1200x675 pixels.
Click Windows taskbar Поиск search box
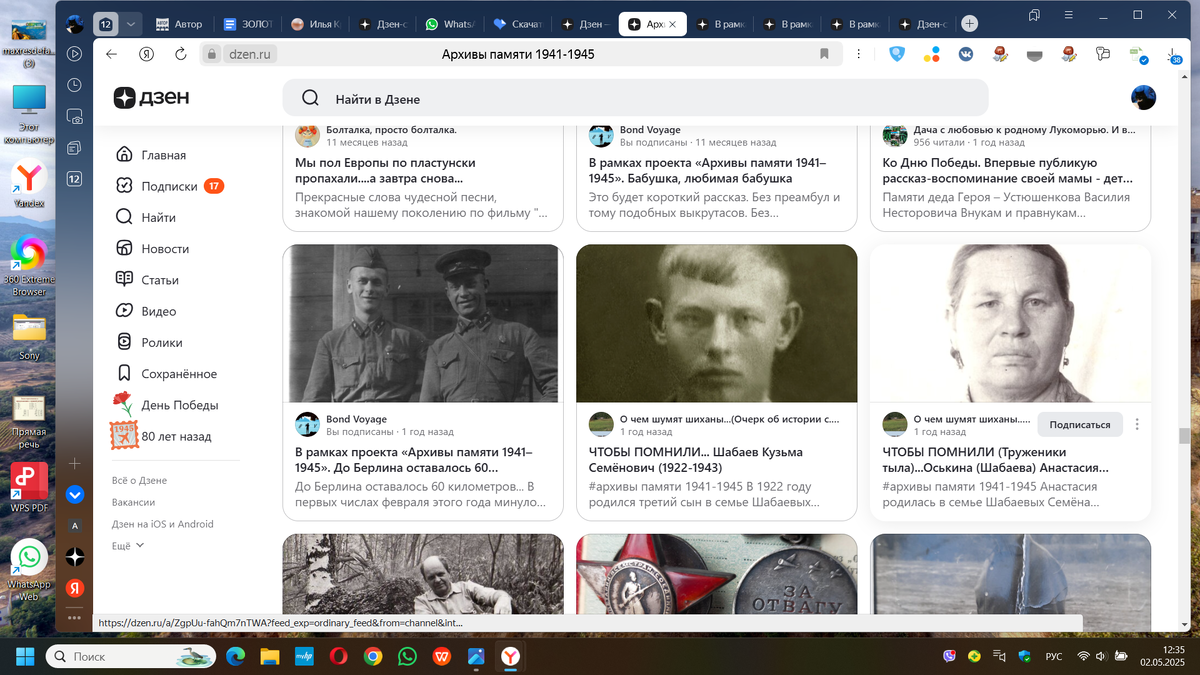coord(132,656)
